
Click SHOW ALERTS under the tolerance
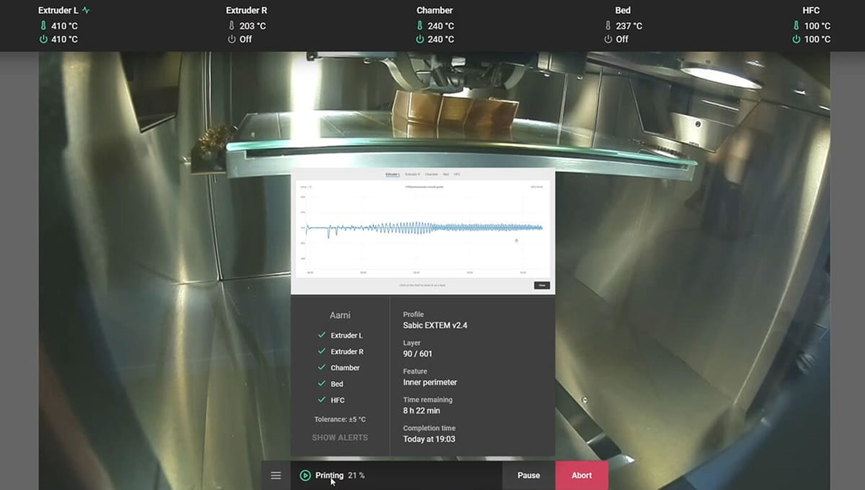click(x=340, y=438)
